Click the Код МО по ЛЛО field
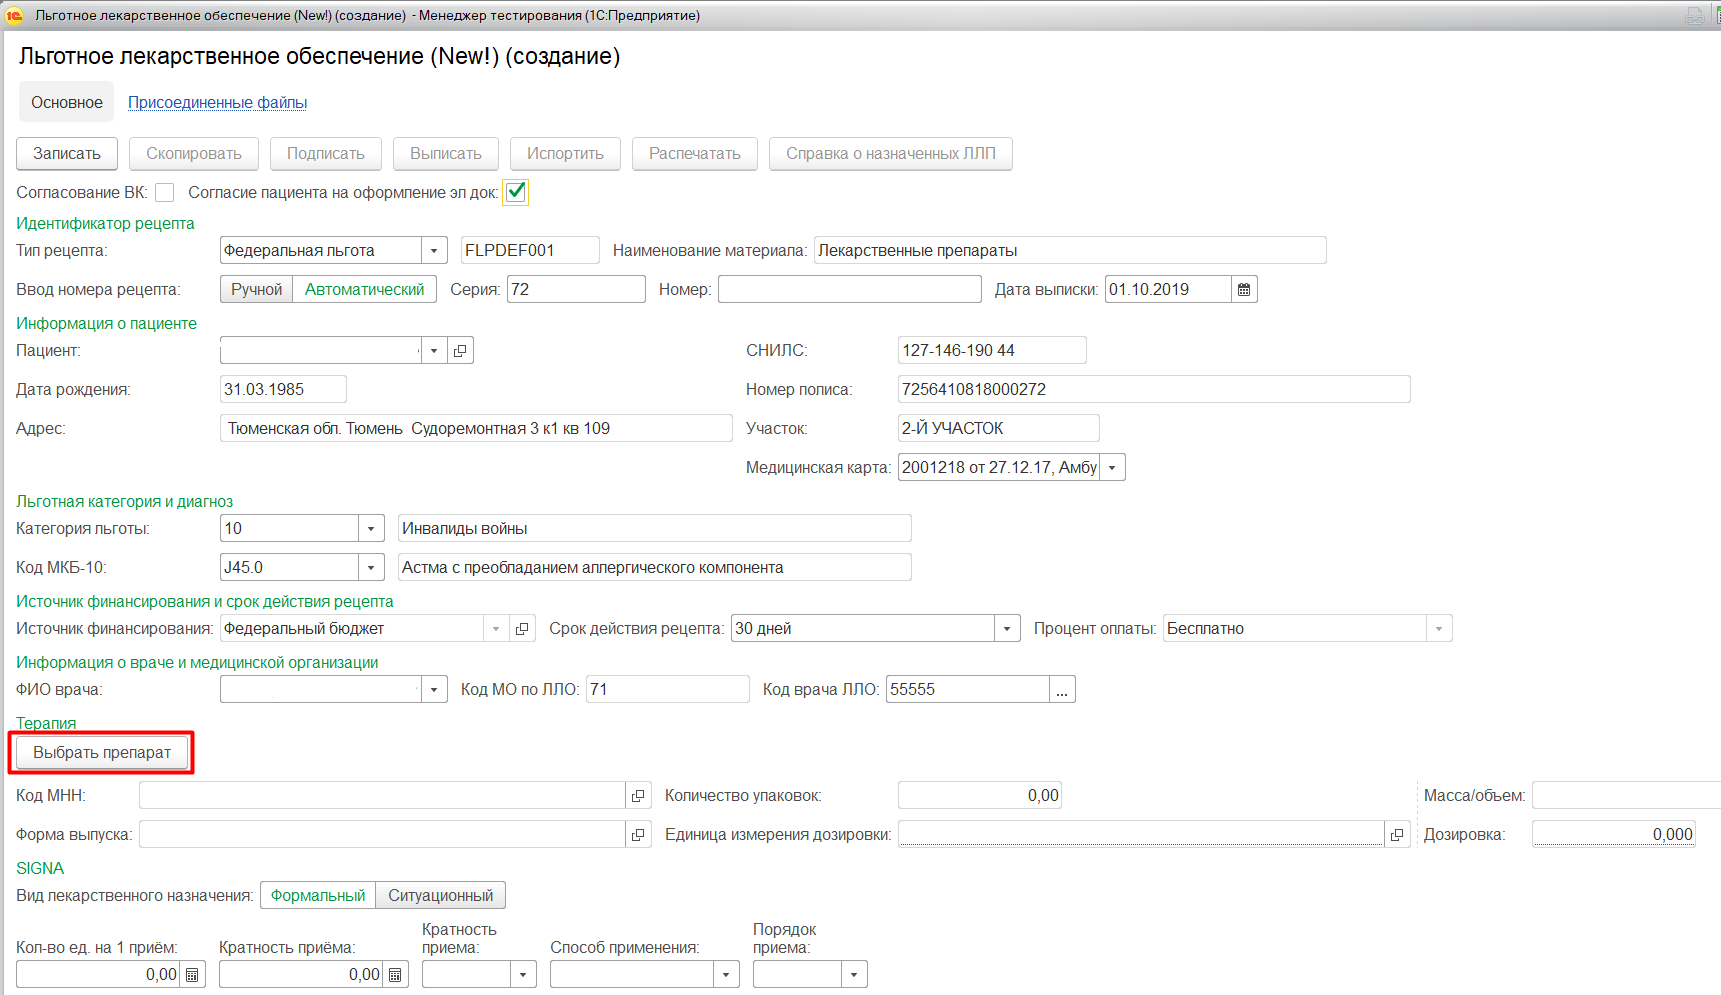 point(667,689)
